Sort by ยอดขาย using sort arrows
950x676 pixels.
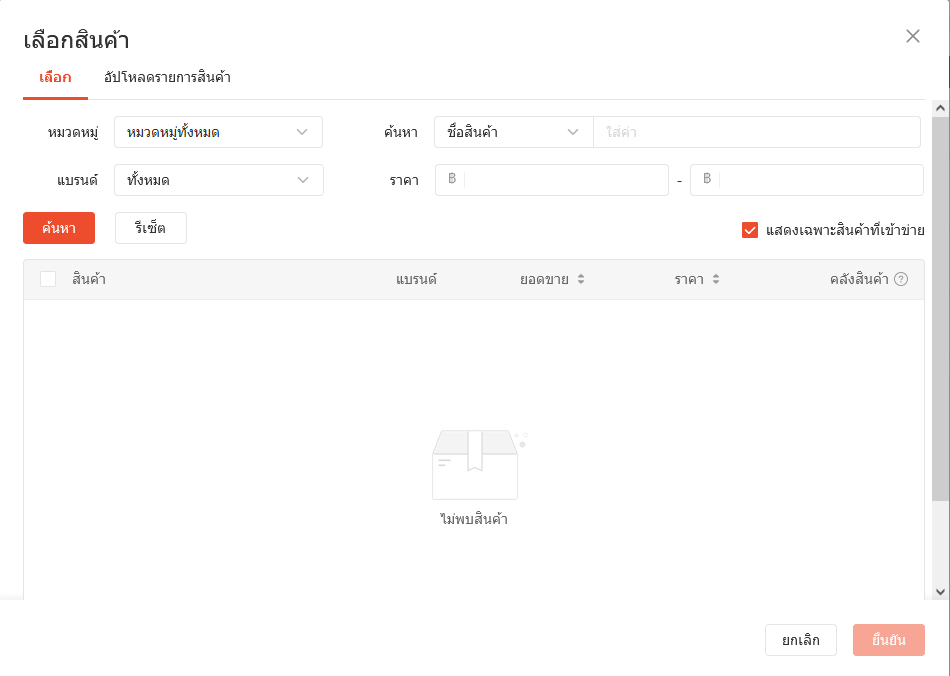pyautogui.click(x=580, y=279)
